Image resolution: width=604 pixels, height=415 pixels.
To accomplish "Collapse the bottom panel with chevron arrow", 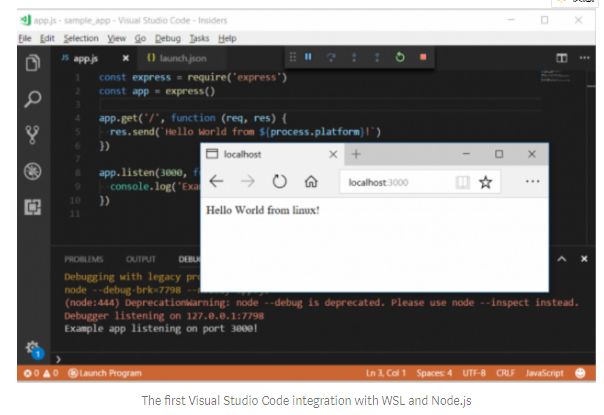I will 560,259.
